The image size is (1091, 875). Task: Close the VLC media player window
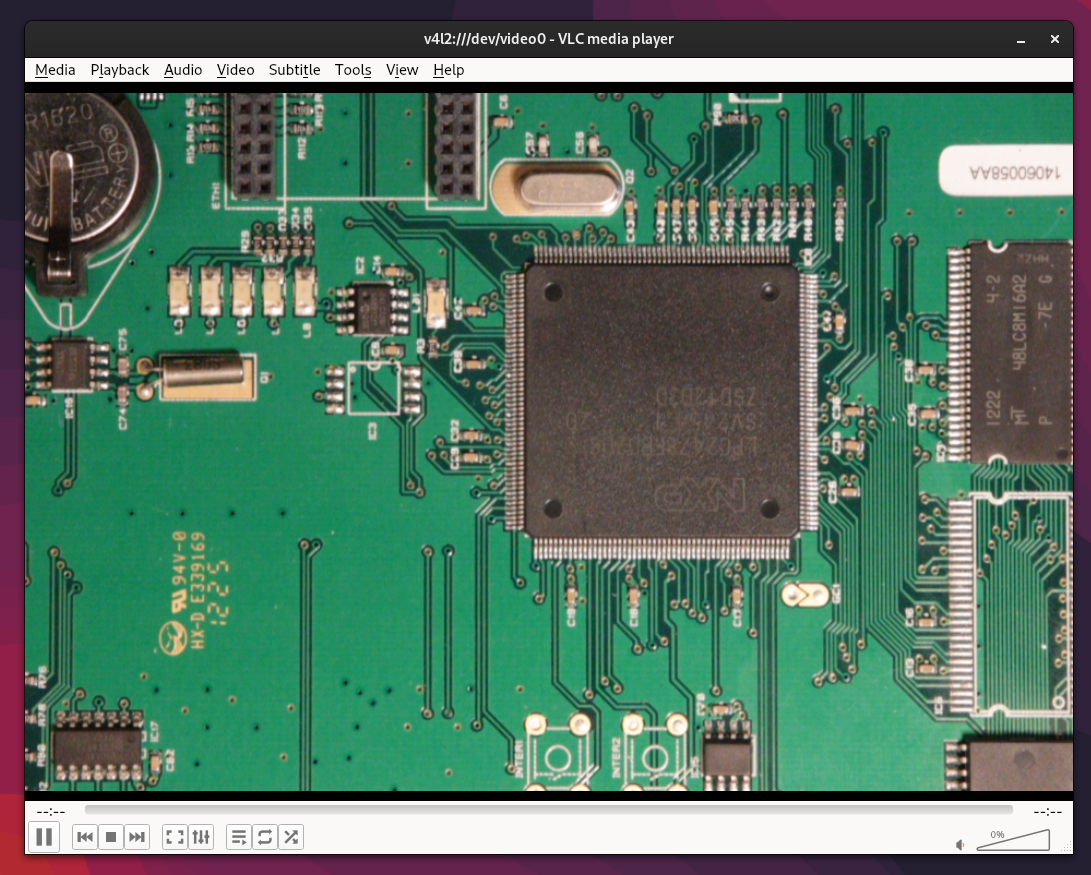point(1055,40)
